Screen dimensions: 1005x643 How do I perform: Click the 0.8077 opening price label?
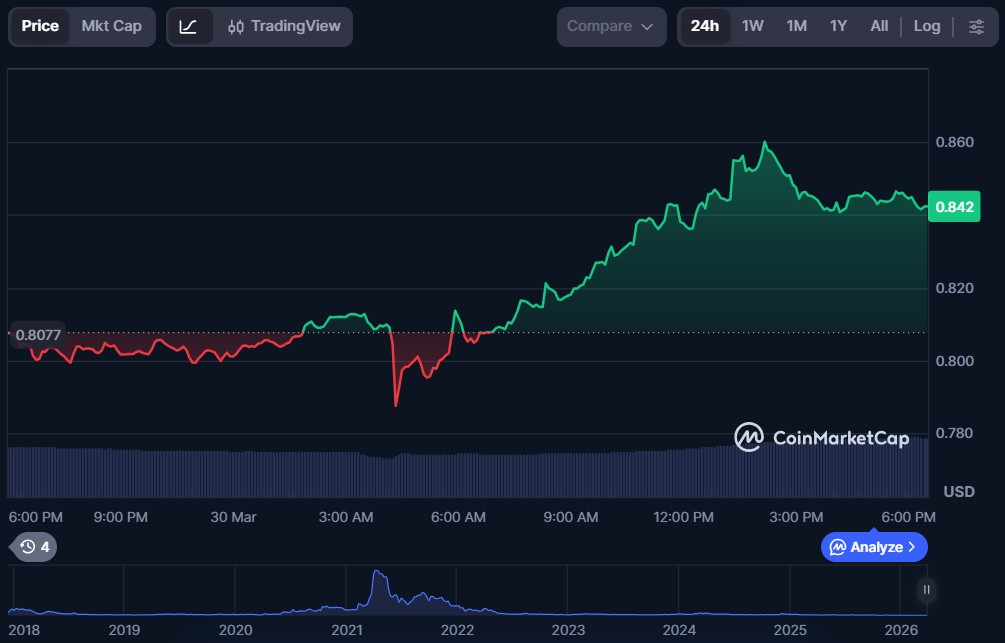click(x=37, y=336)
